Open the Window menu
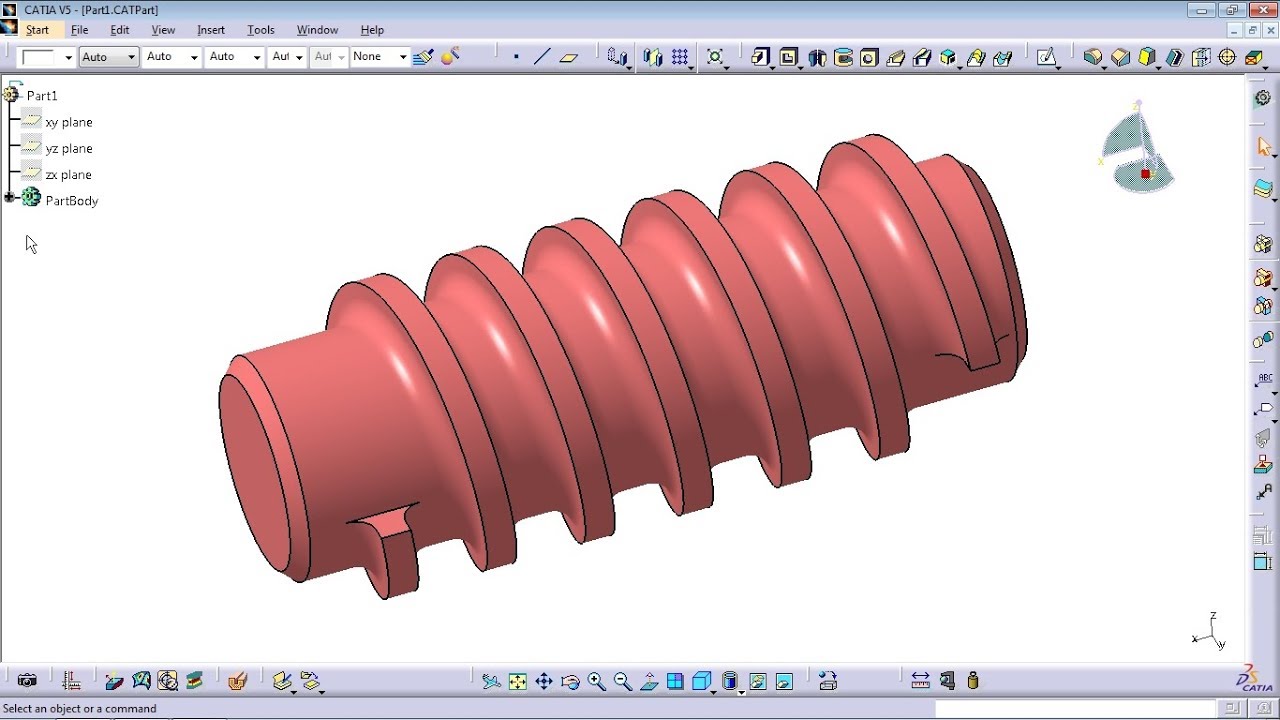 (318, 30)
